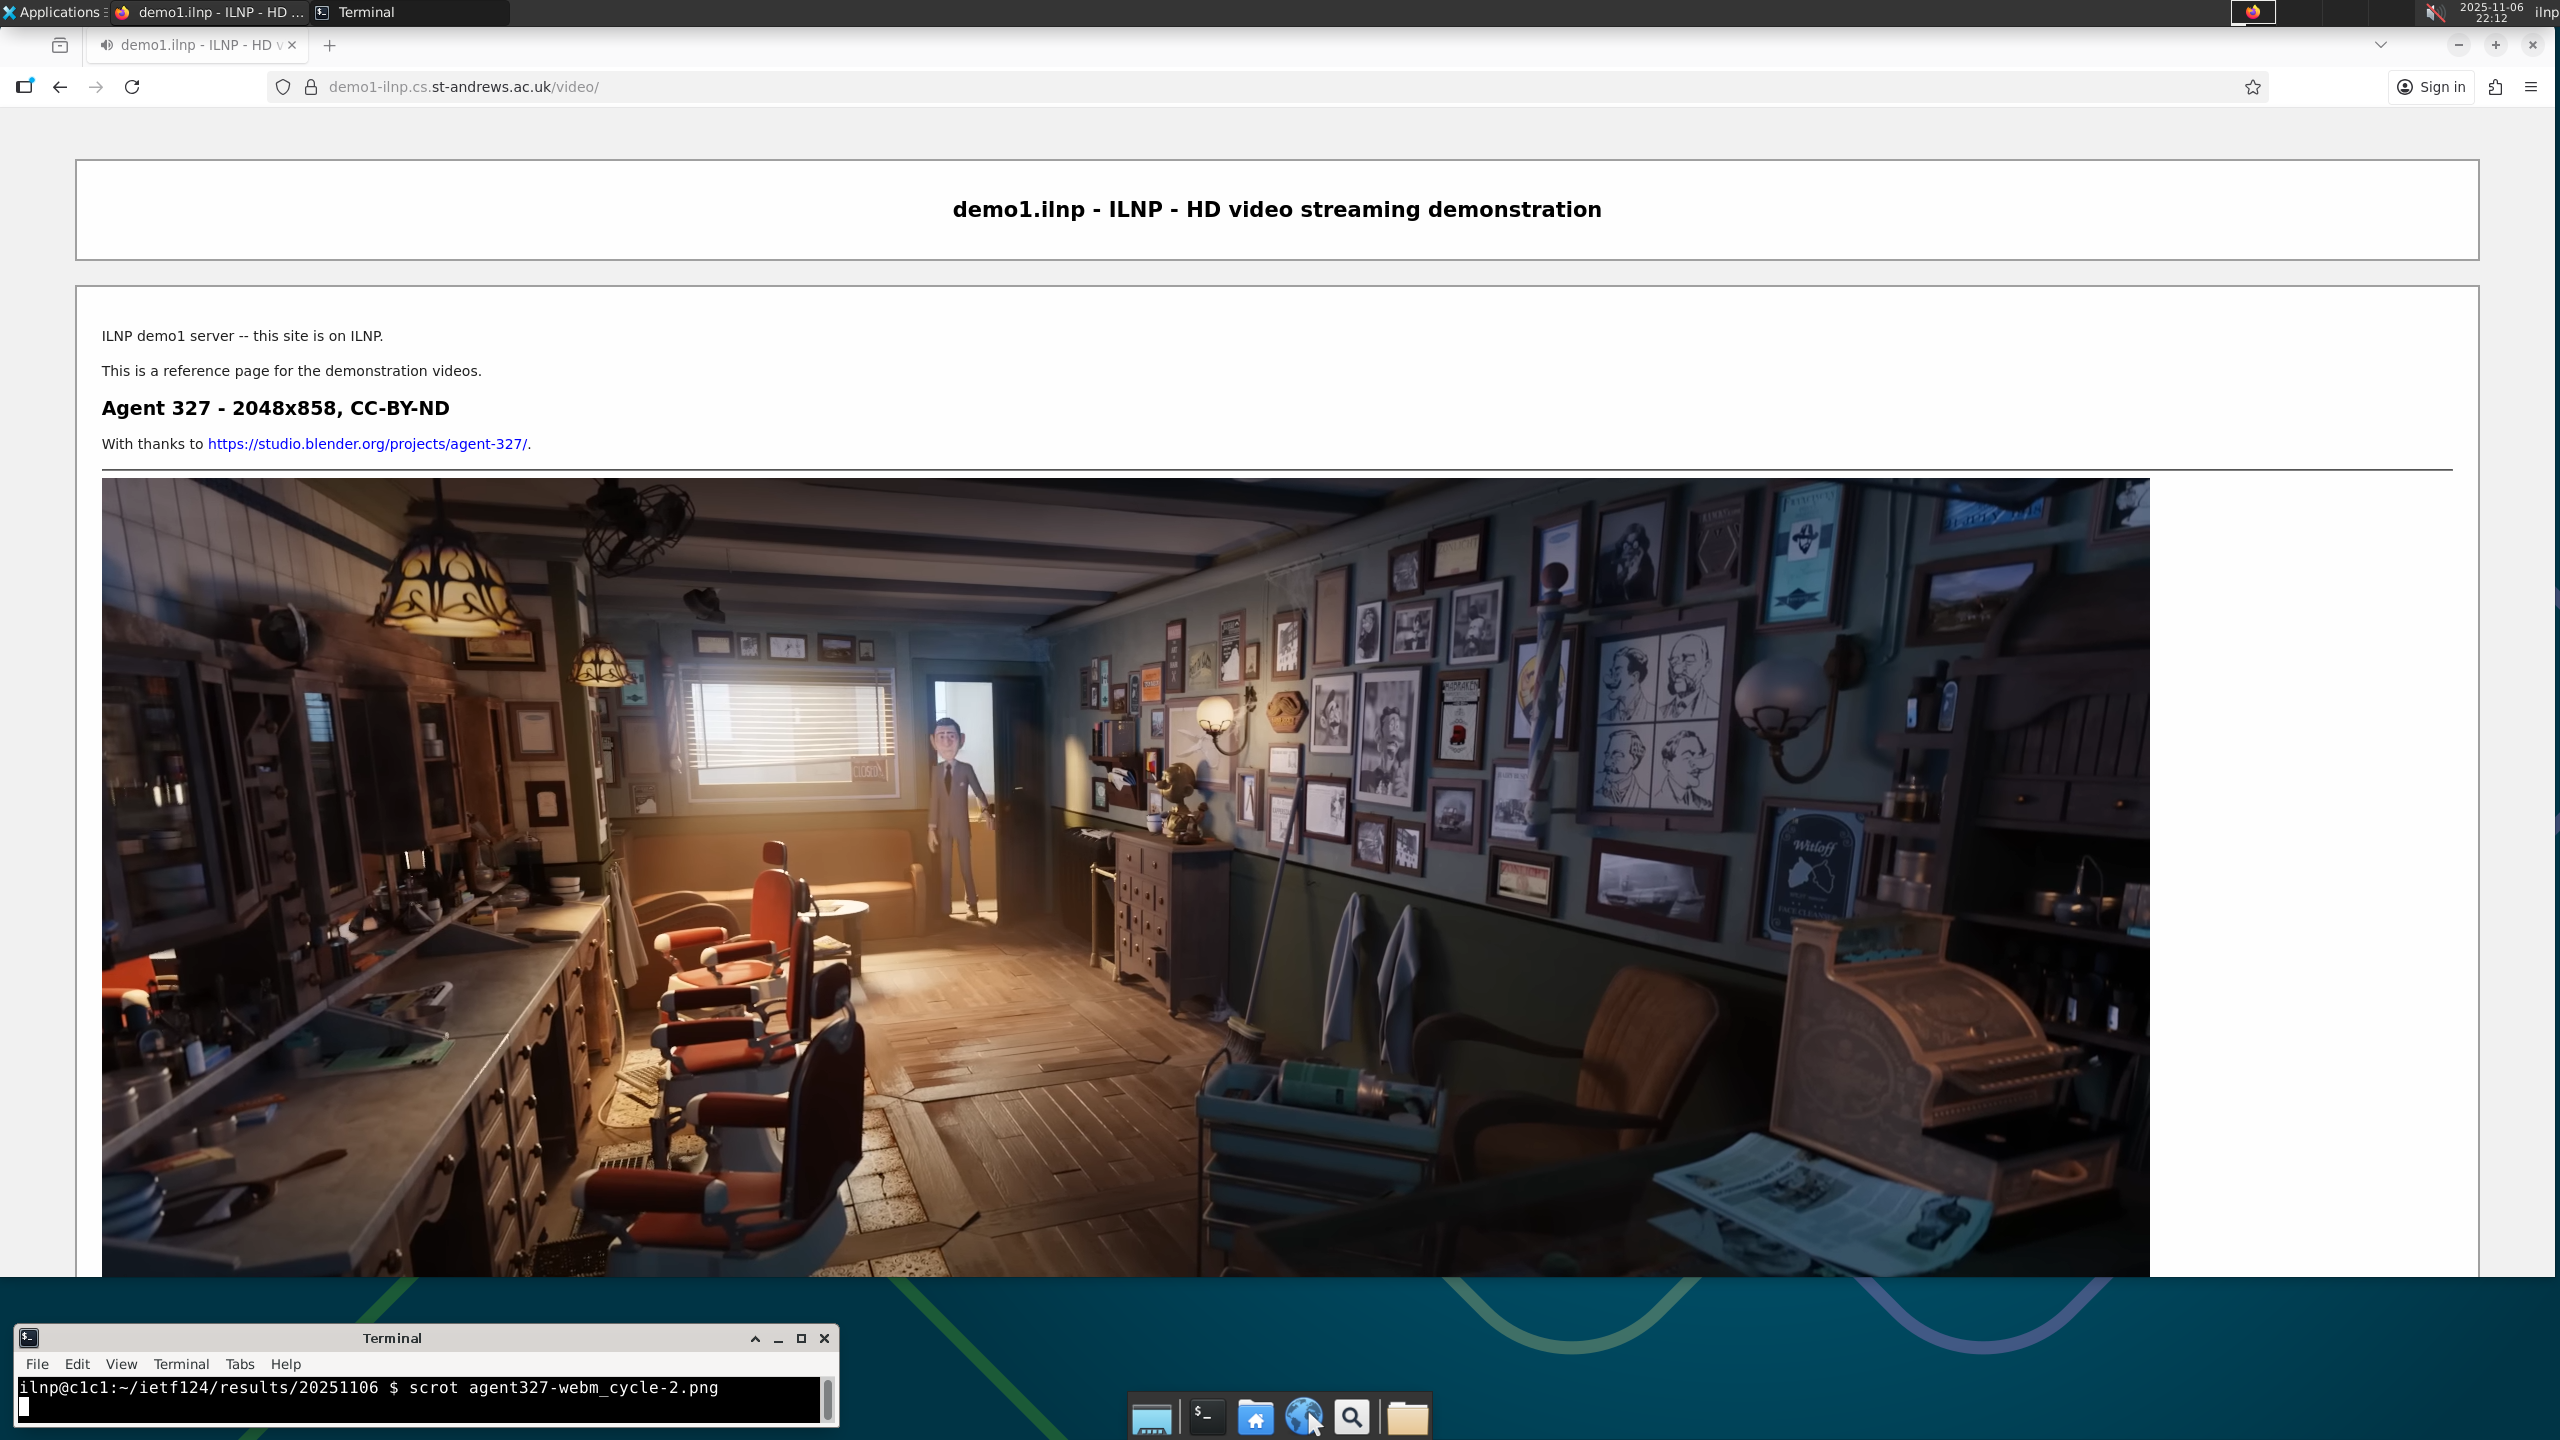Bookmark this page with the star icon

(x=2253, y=87)
